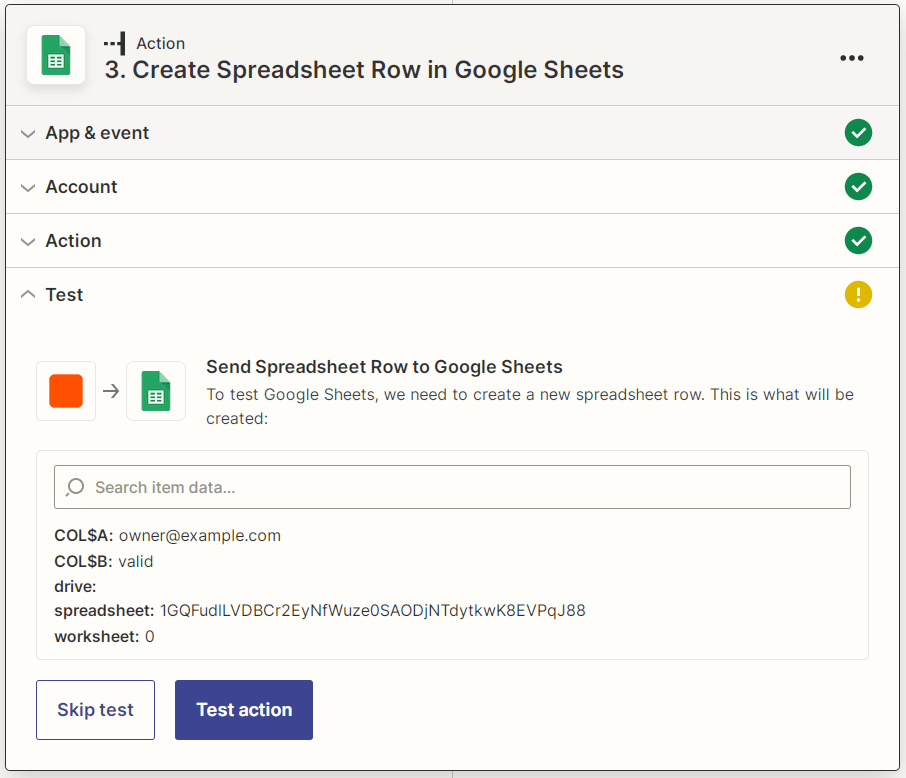Select the orange trigger app icon
Image resolution: width=906 pixels, height=778 pixels.
coord(65,391)
